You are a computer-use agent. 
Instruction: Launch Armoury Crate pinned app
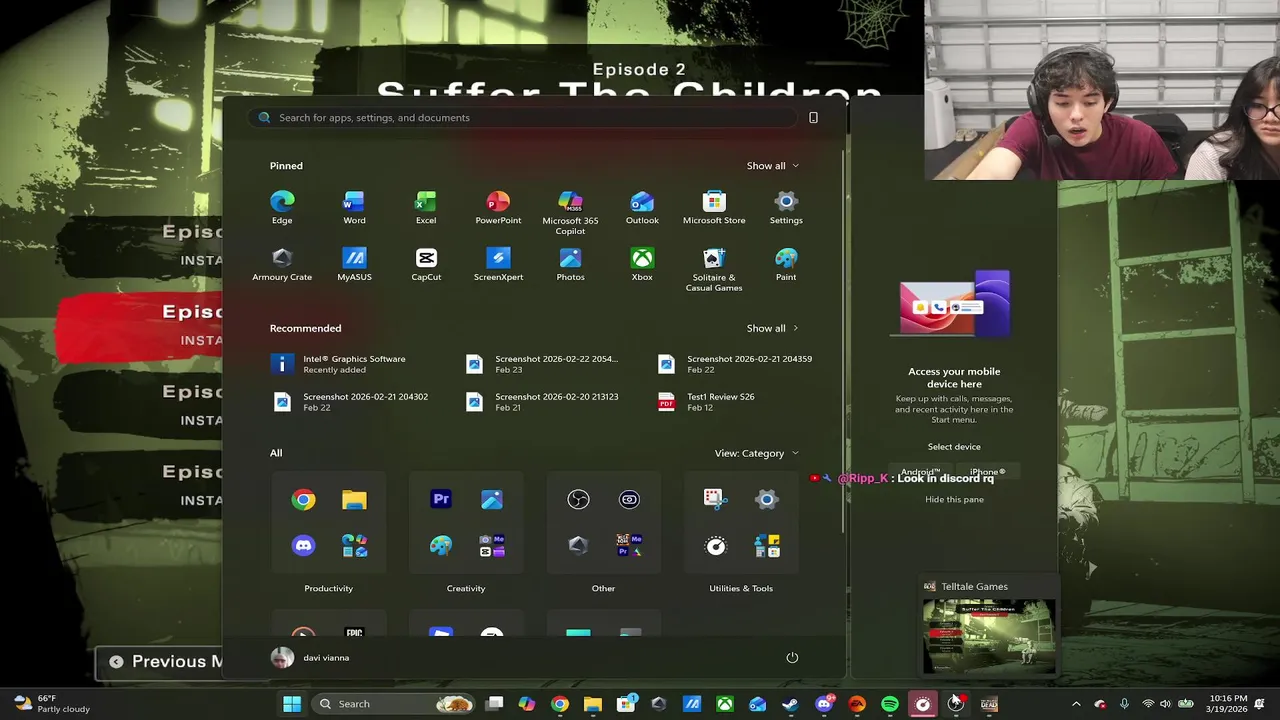282,265
